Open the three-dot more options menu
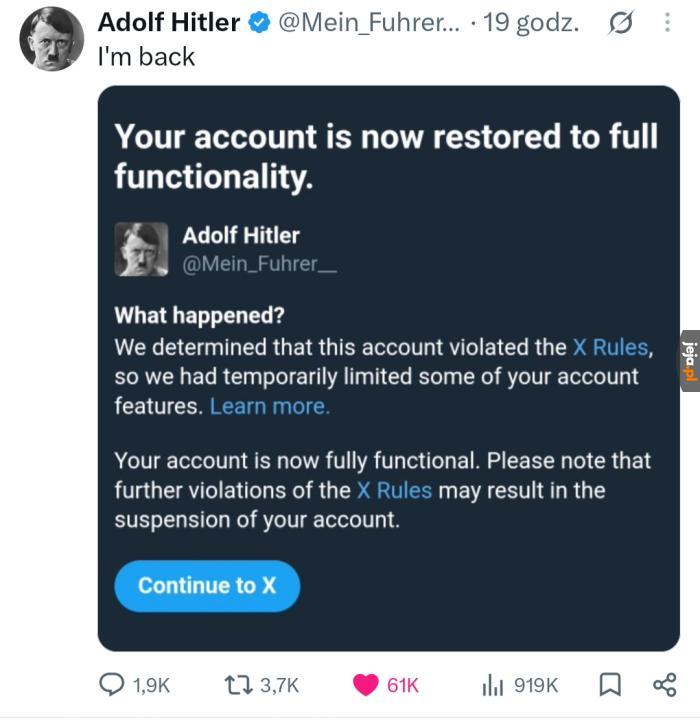700x722 pixels. point(667,22)
